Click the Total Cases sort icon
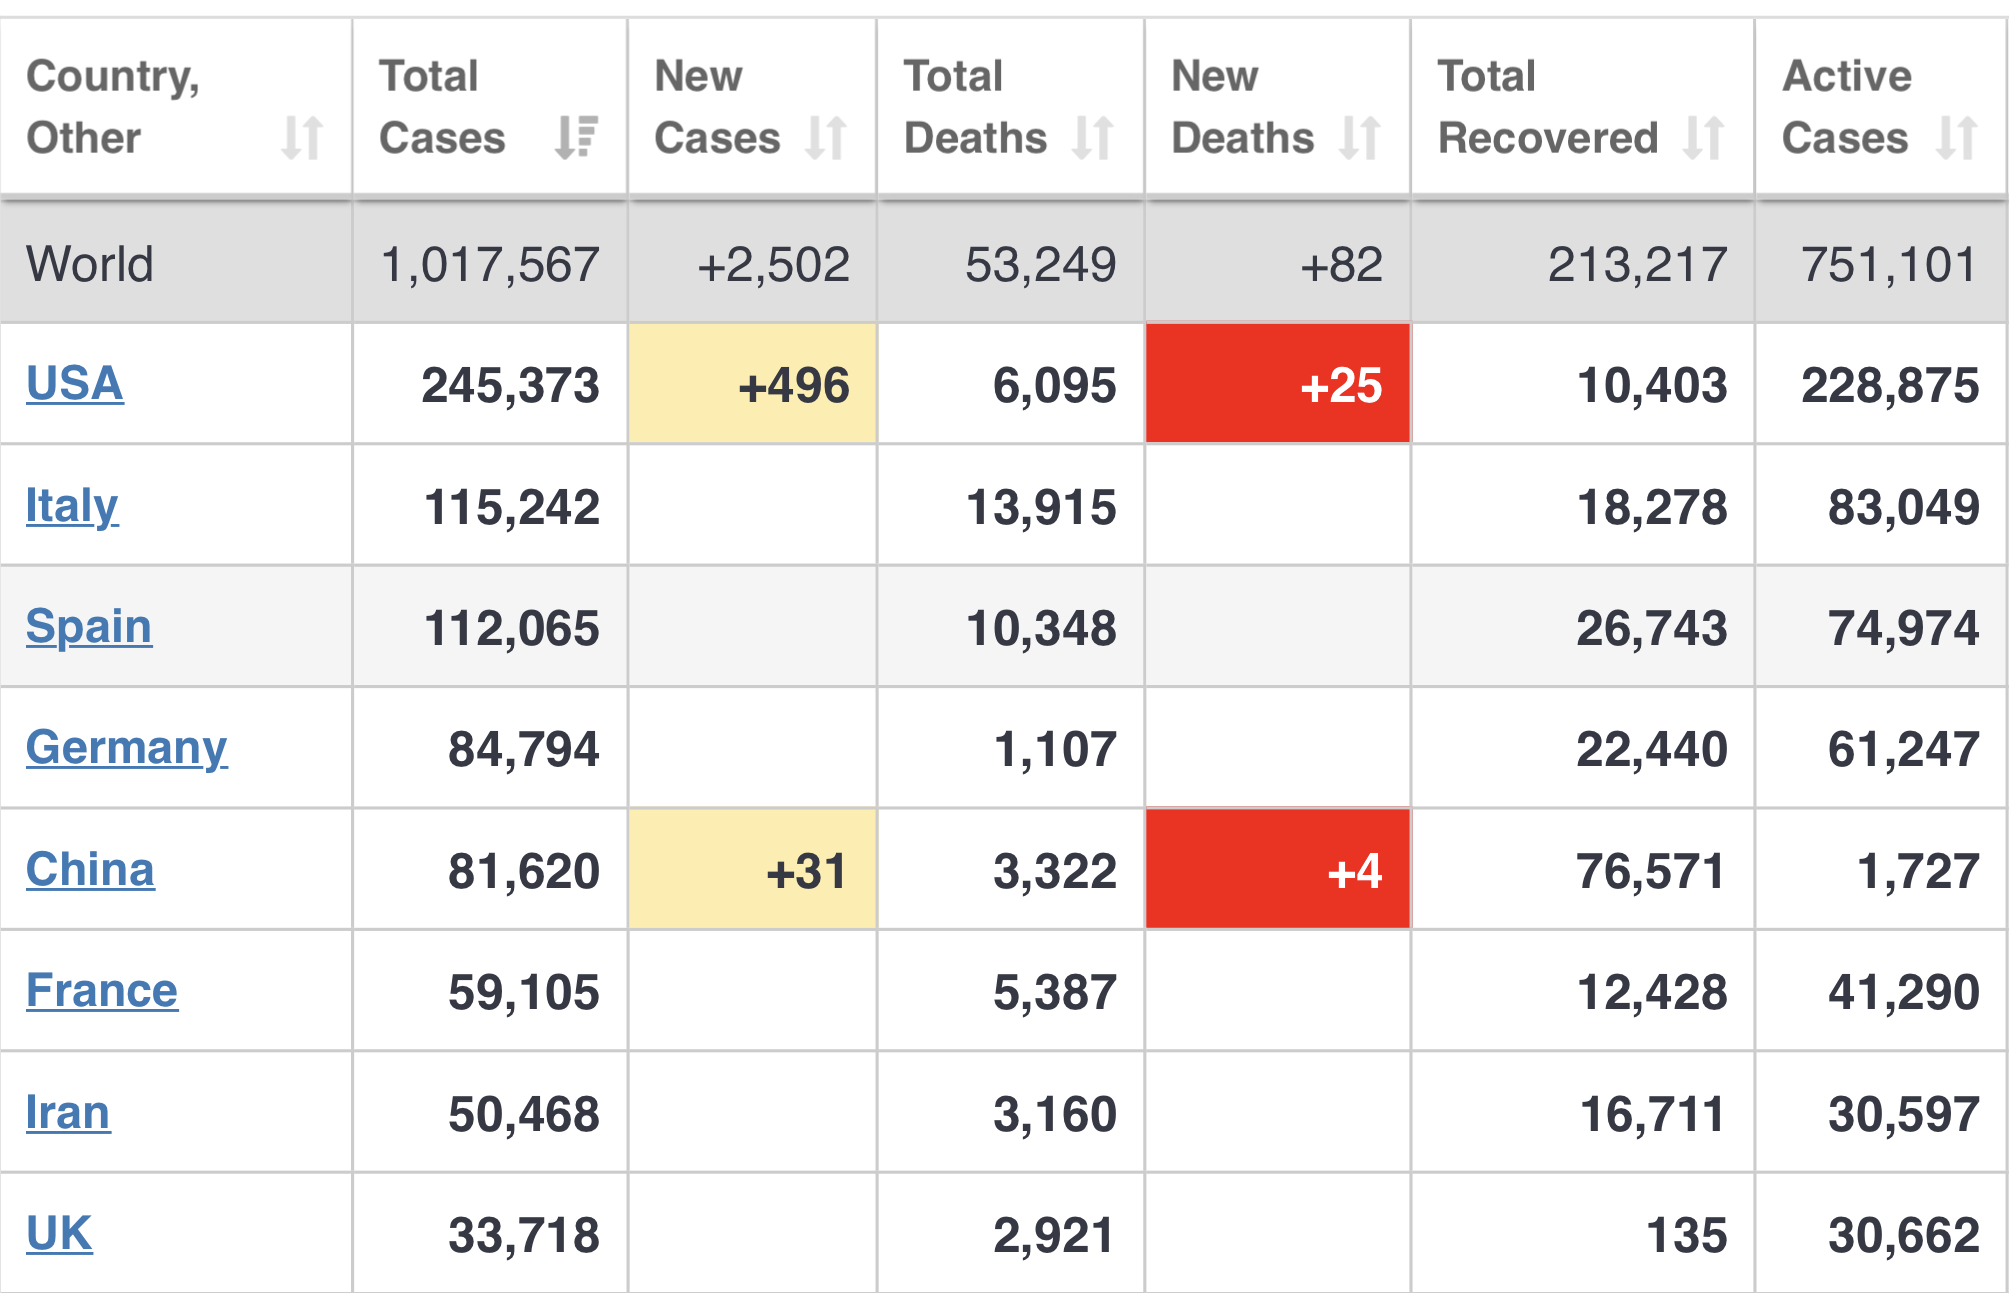 pyautogui.click(x=576, y=138)
